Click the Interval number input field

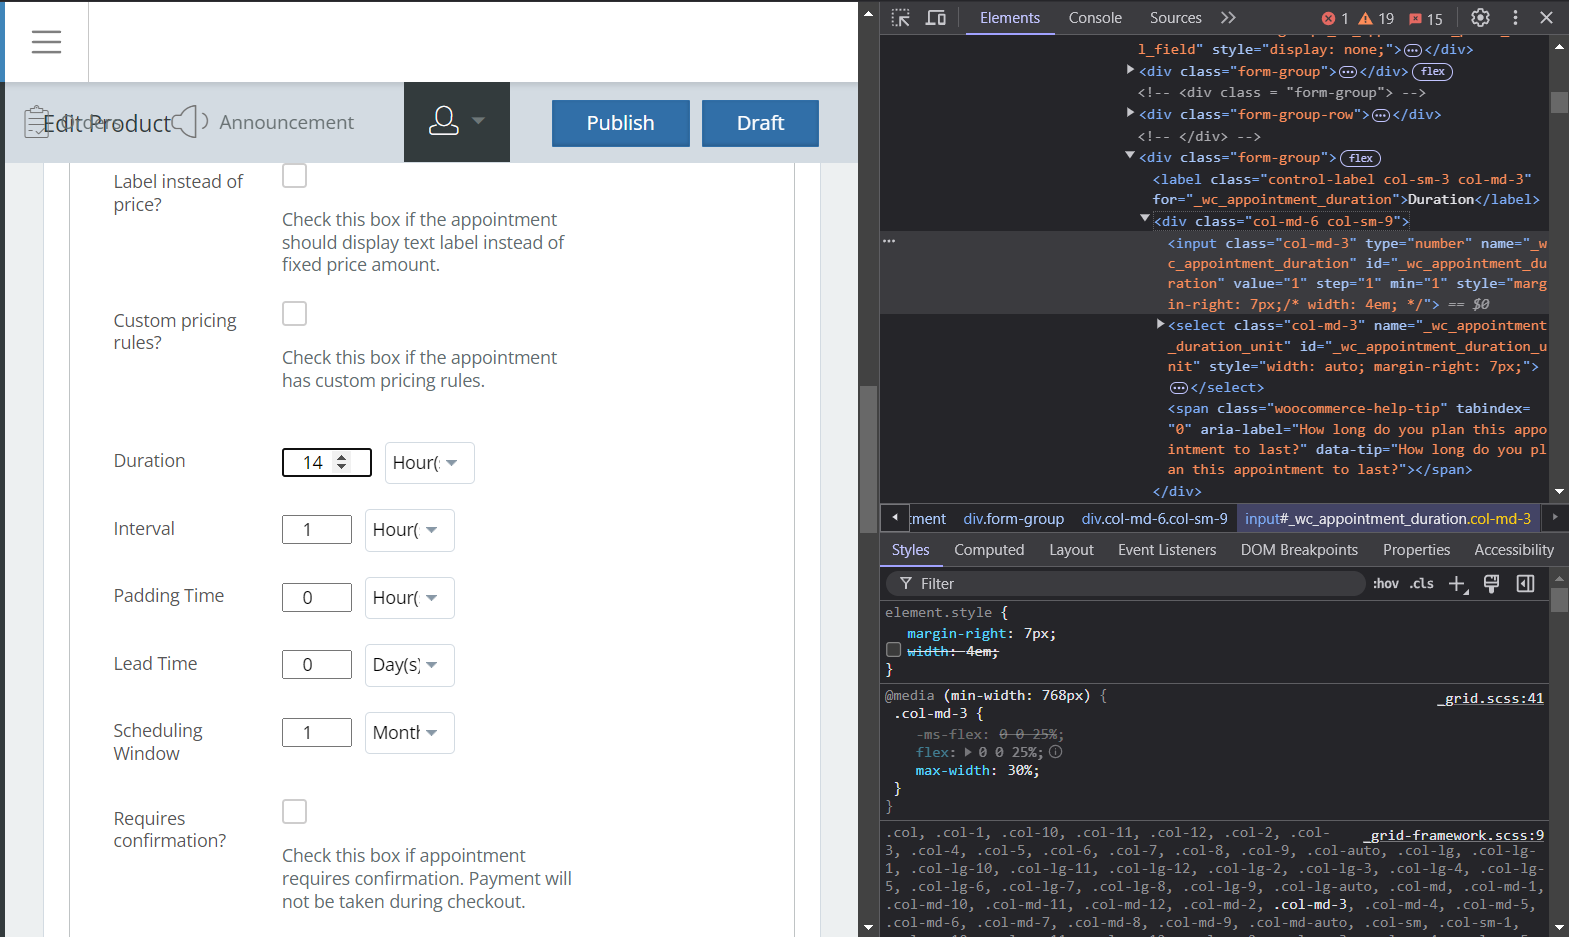tap(316, 530)
